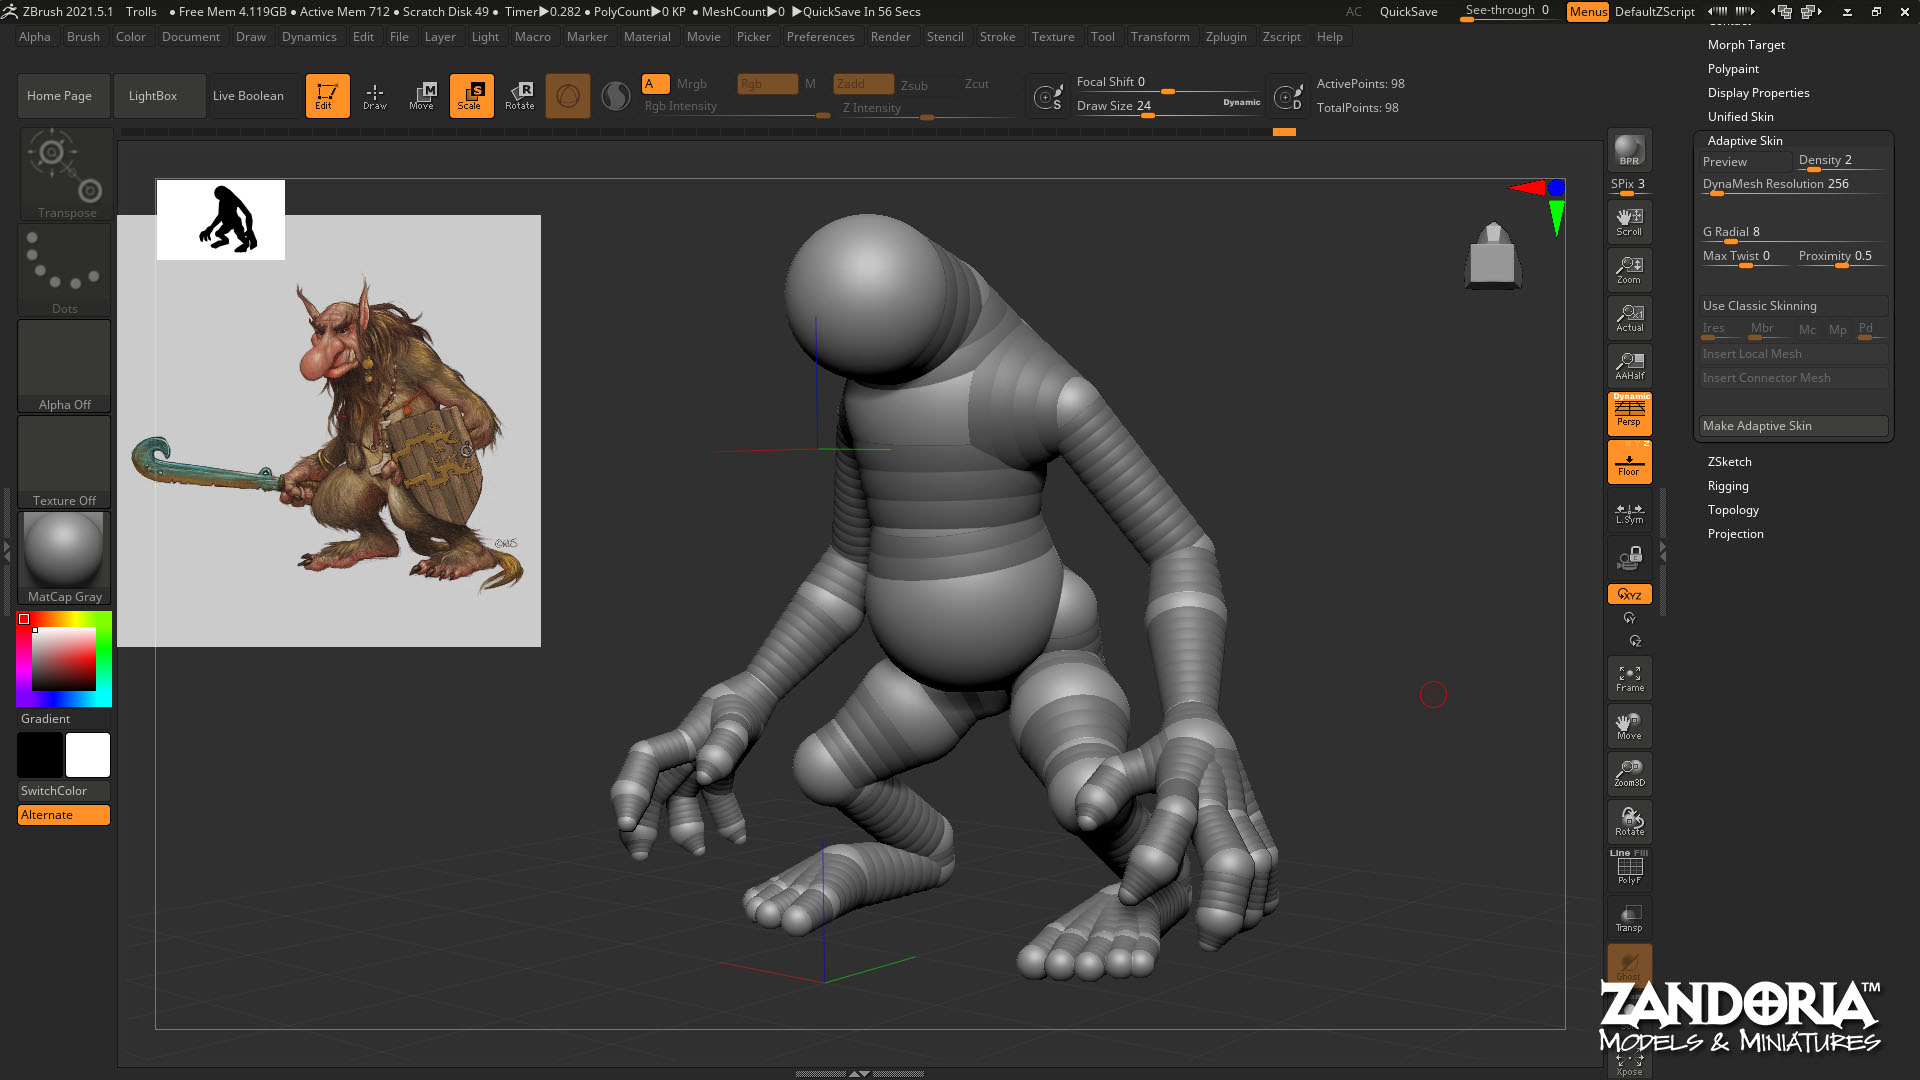Screen dimensions: 1920x1080
Task: Expand the Rigging subpalette
Action: point(1727,486)
